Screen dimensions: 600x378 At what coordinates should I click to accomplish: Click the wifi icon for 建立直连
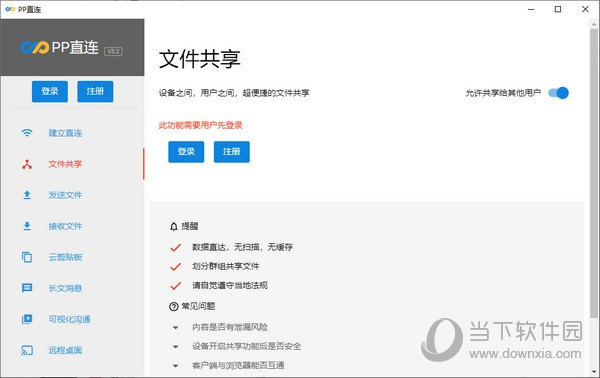[x=27, y=133]
